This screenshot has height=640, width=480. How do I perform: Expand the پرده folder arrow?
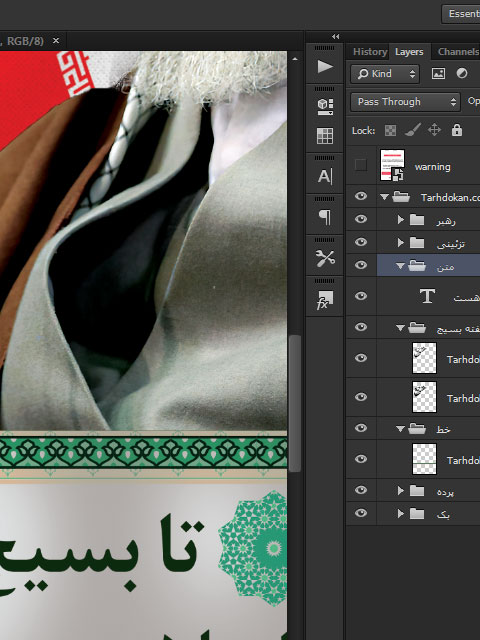(x=401, y=491)
